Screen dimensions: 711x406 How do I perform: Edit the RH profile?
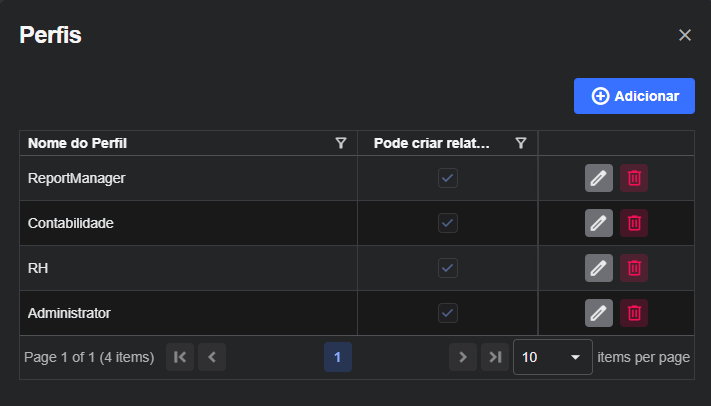point(599,268)
